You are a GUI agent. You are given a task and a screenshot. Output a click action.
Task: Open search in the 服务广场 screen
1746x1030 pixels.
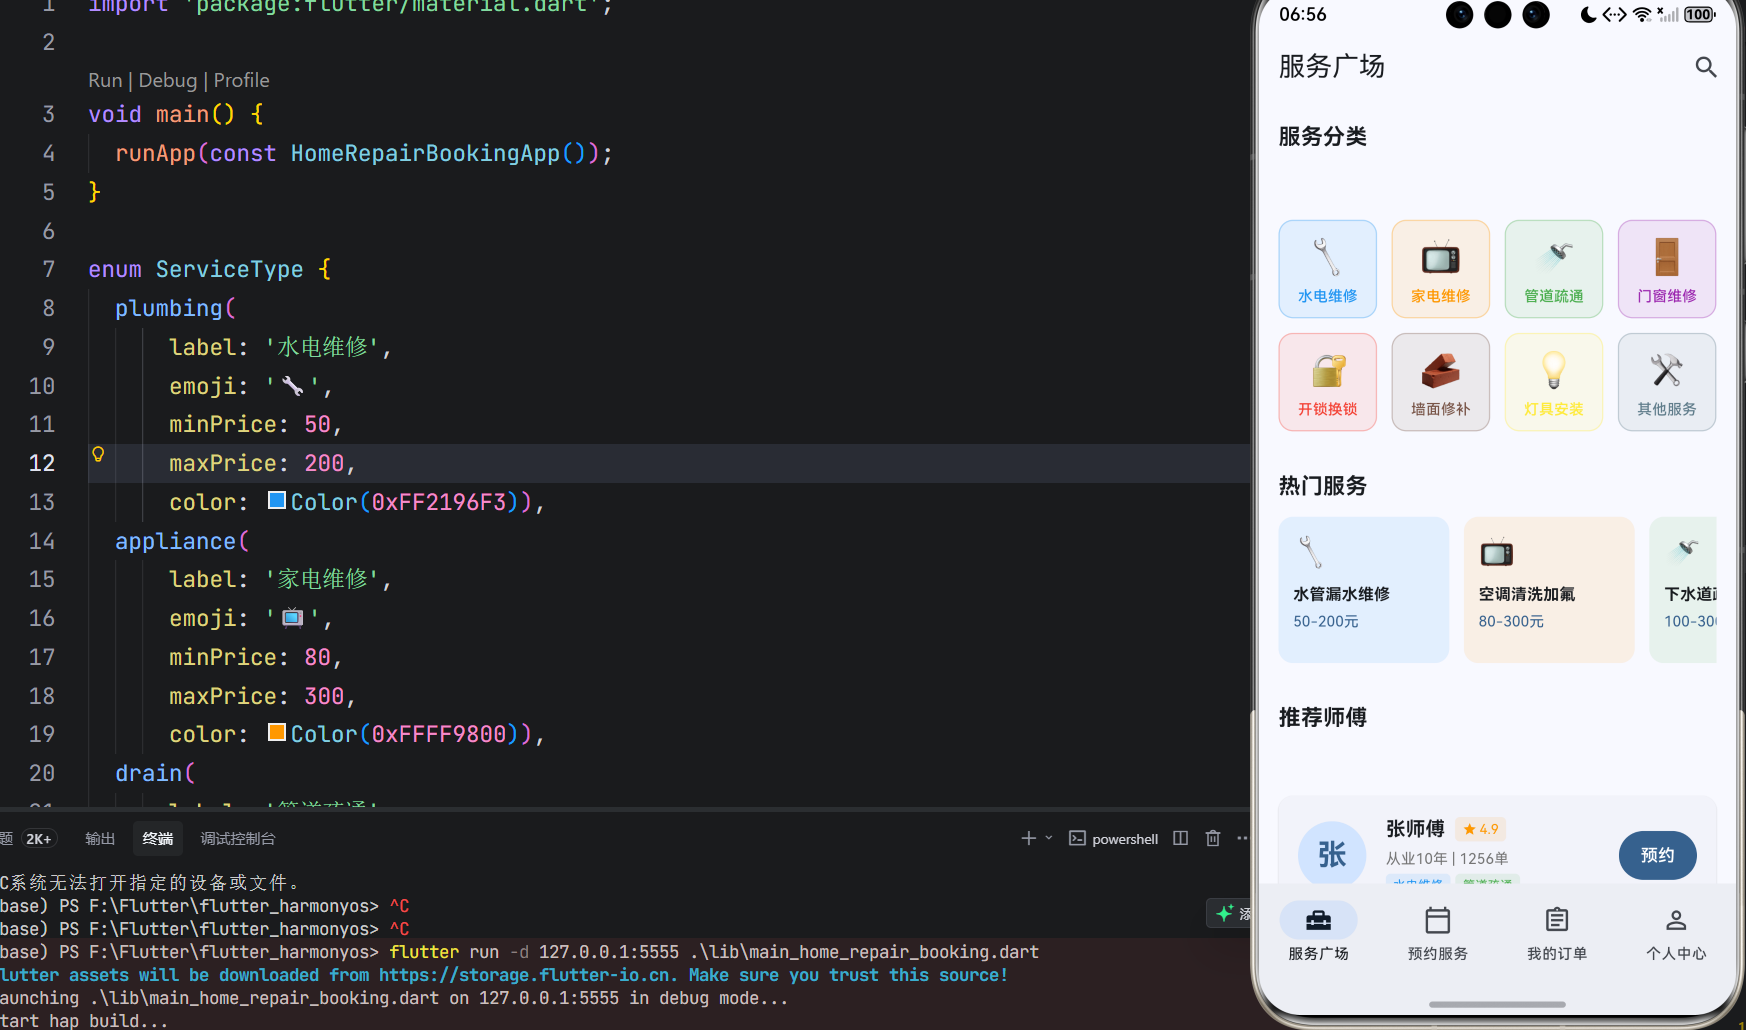coord(1705,66)
